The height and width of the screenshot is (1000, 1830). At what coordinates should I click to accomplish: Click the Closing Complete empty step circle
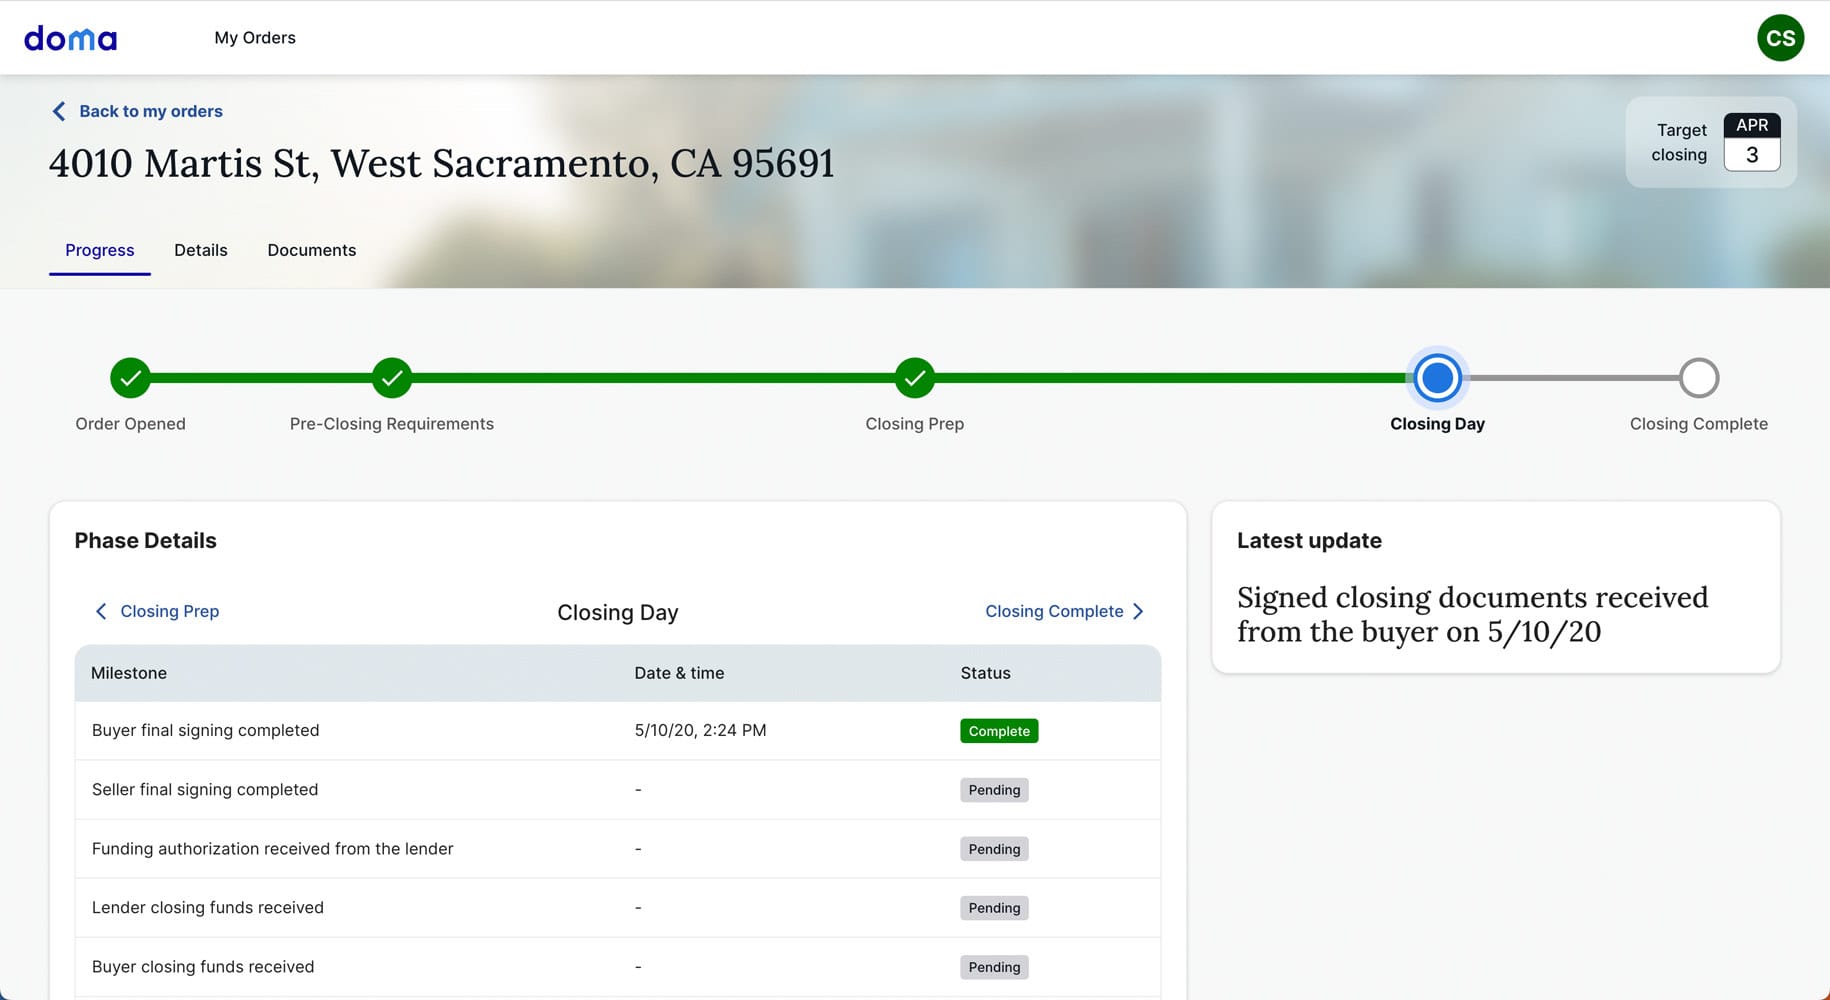(1698, 378)
